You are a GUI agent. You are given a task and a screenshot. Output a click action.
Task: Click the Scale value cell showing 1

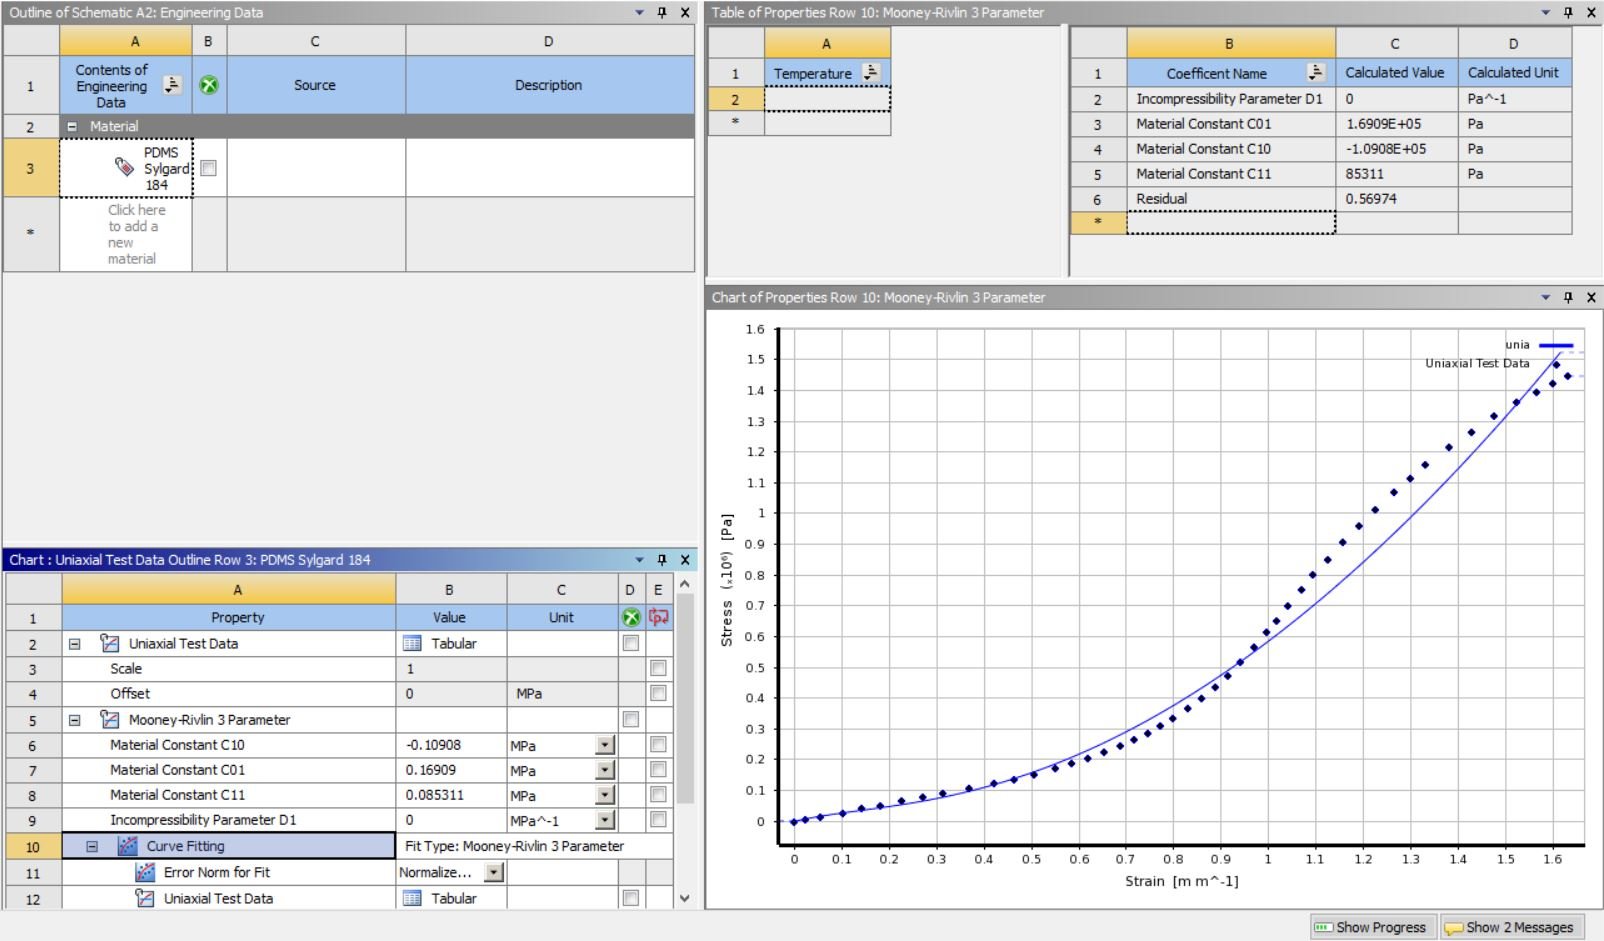coord(450,669)
